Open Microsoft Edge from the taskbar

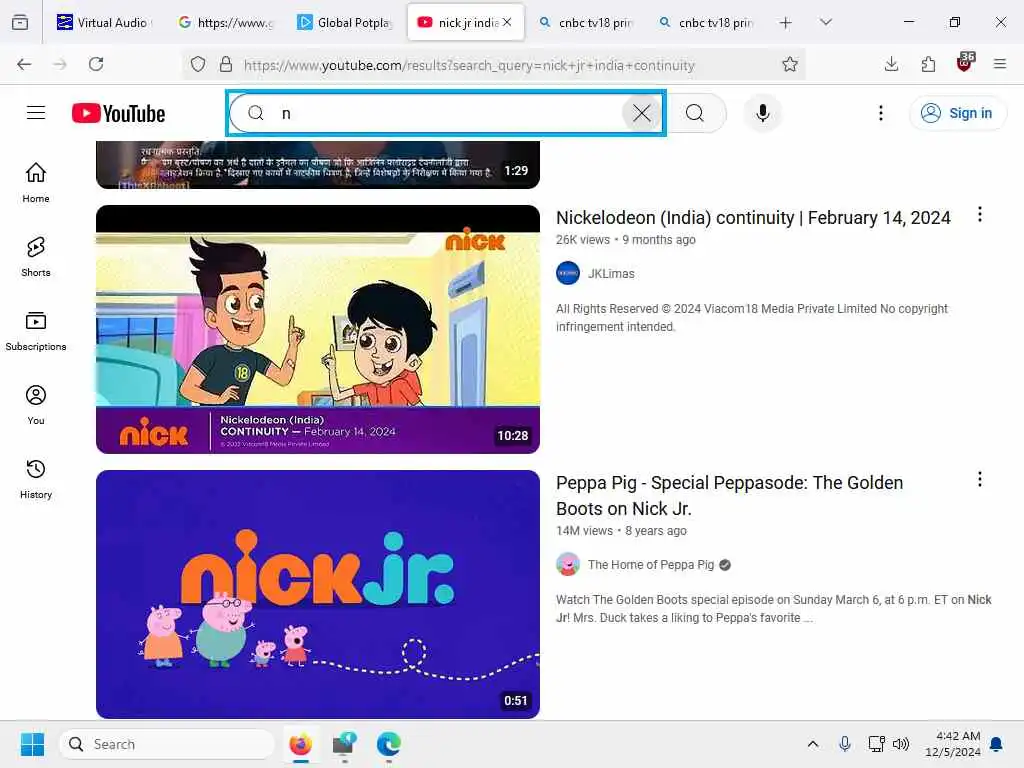coord(389,744)
